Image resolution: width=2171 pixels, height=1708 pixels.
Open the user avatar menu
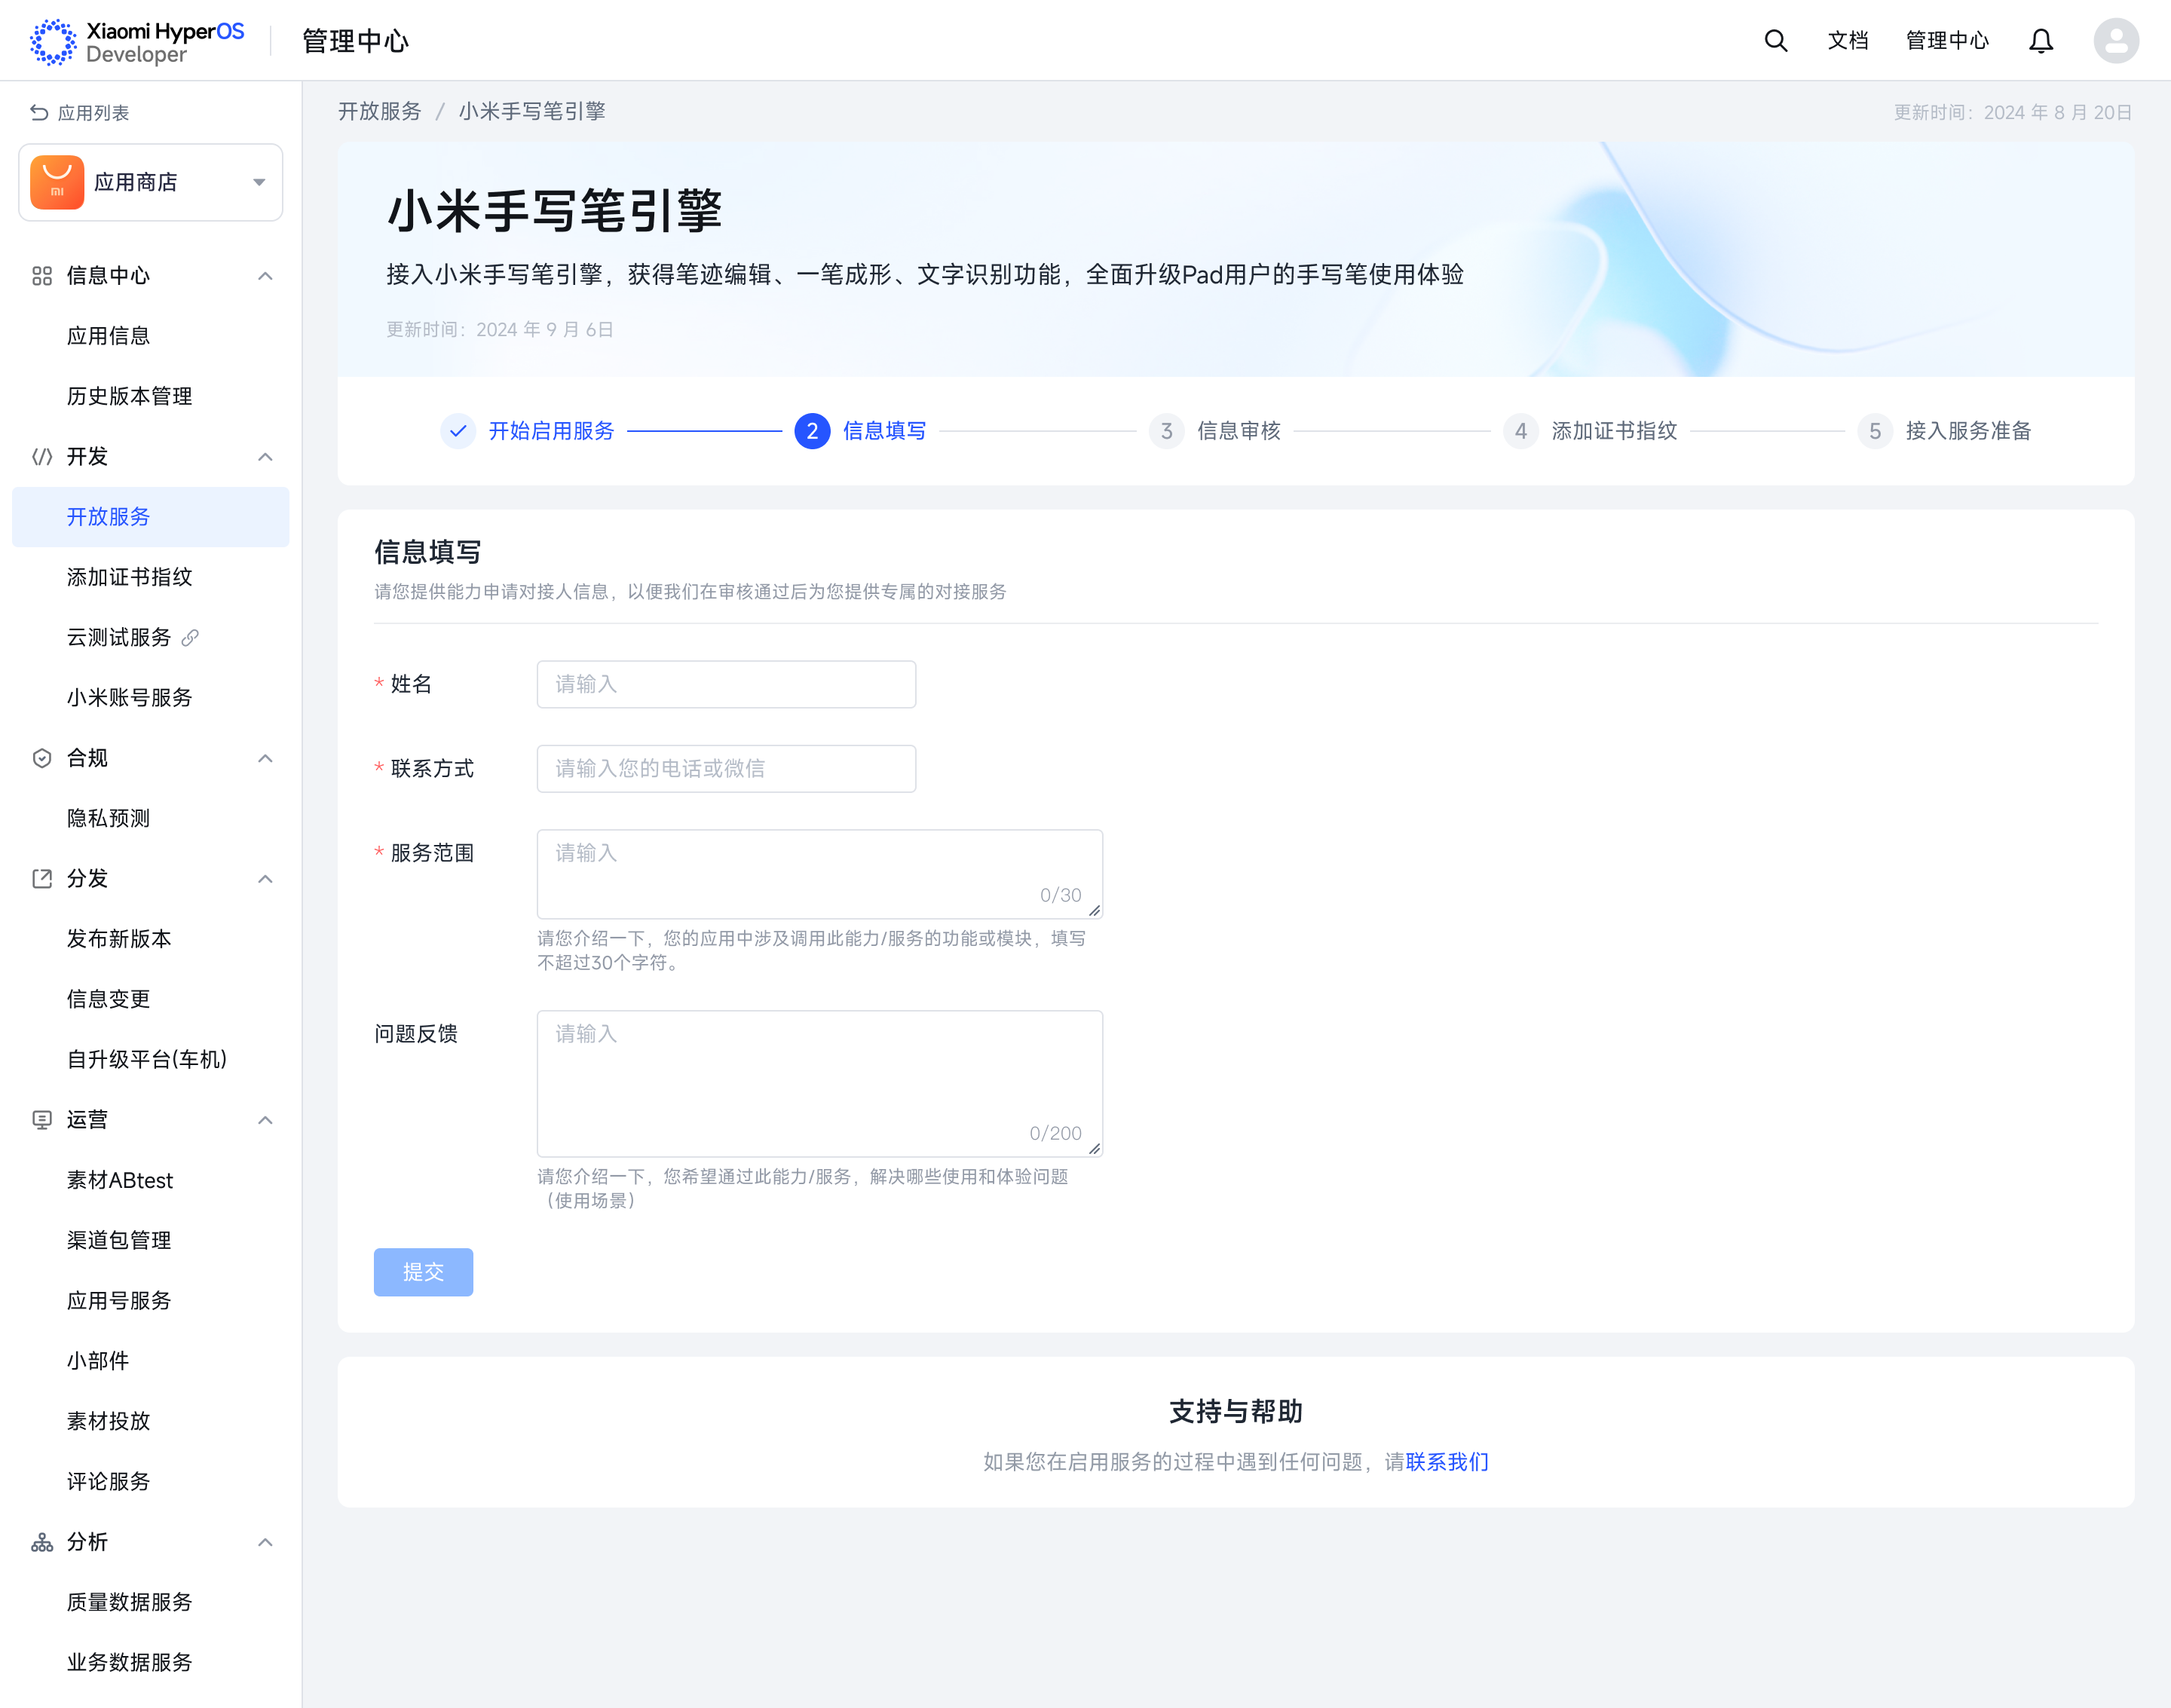coord(2115,41)
